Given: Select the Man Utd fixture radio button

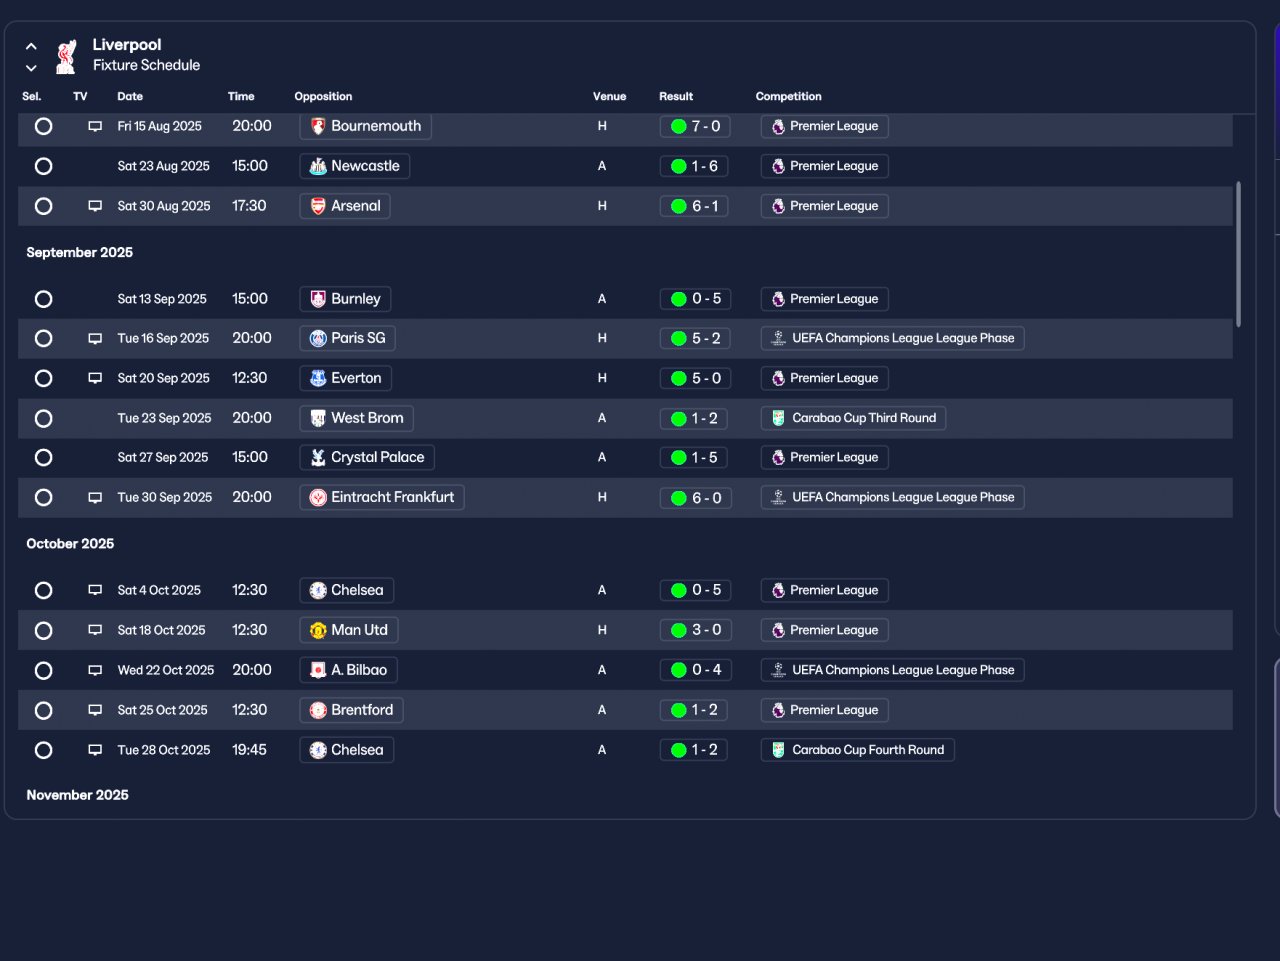Looking at the screenshot, I should click(x=43, y=630).
